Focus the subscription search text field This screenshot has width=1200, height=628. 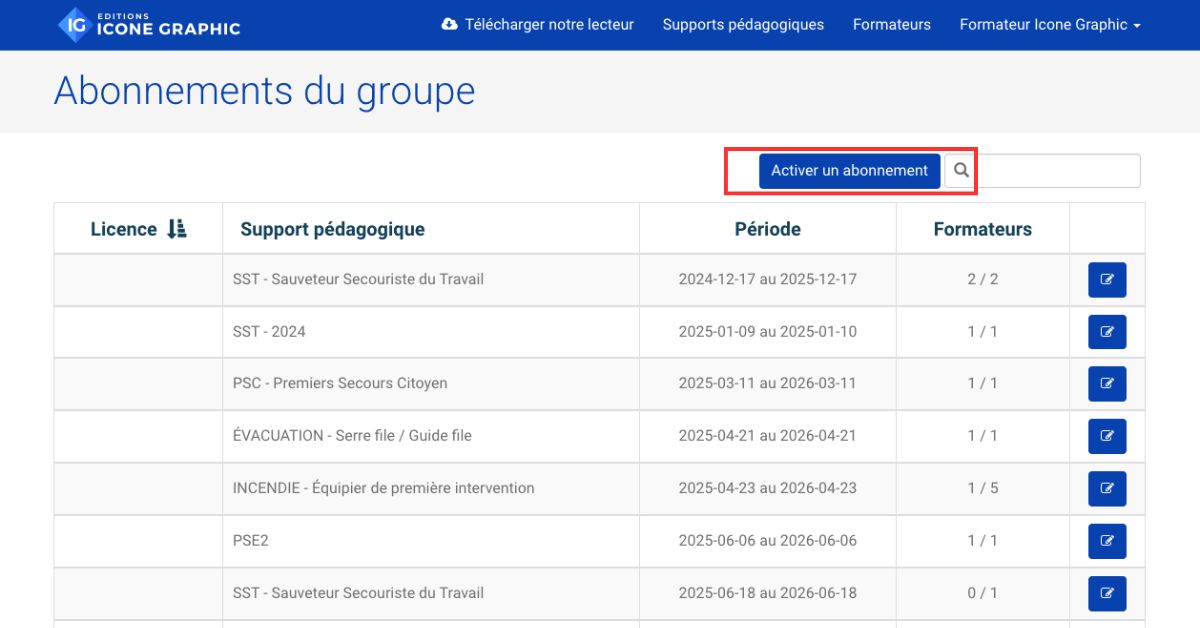(x=1058, y=171)
